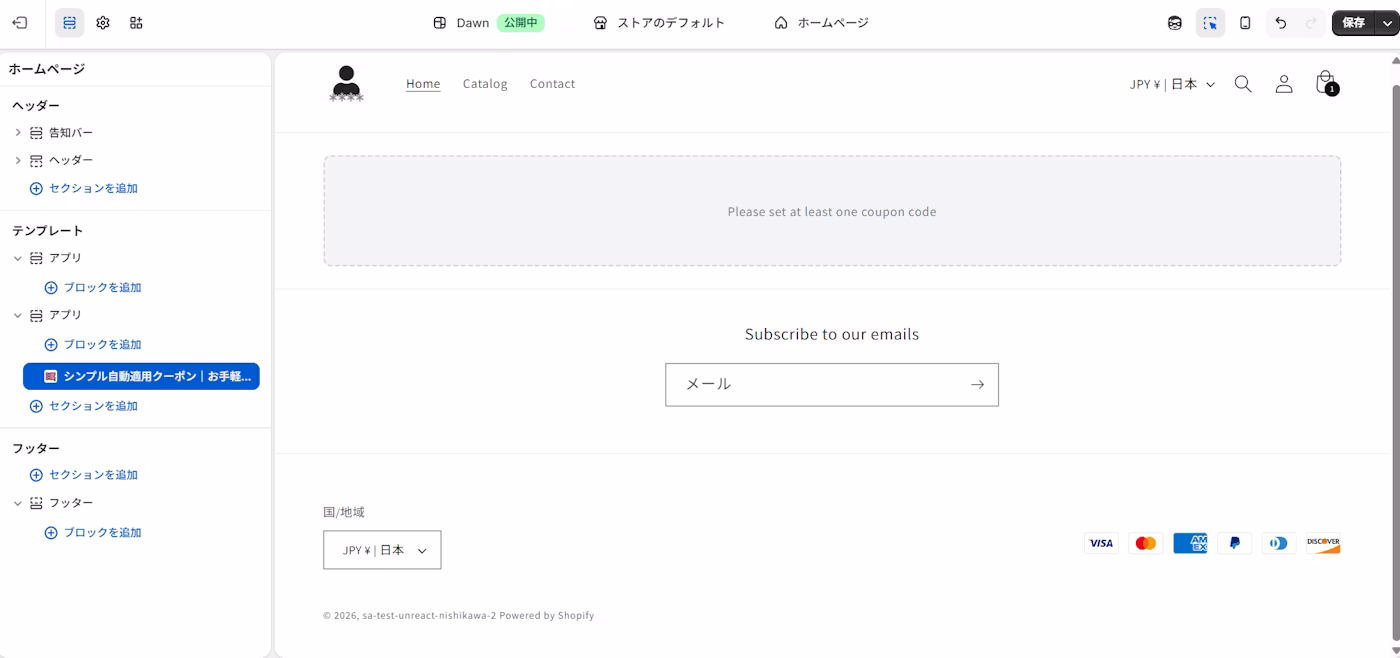
Task: Open footer country selector JPY ¥ 日本
Action: click(382, 549)
